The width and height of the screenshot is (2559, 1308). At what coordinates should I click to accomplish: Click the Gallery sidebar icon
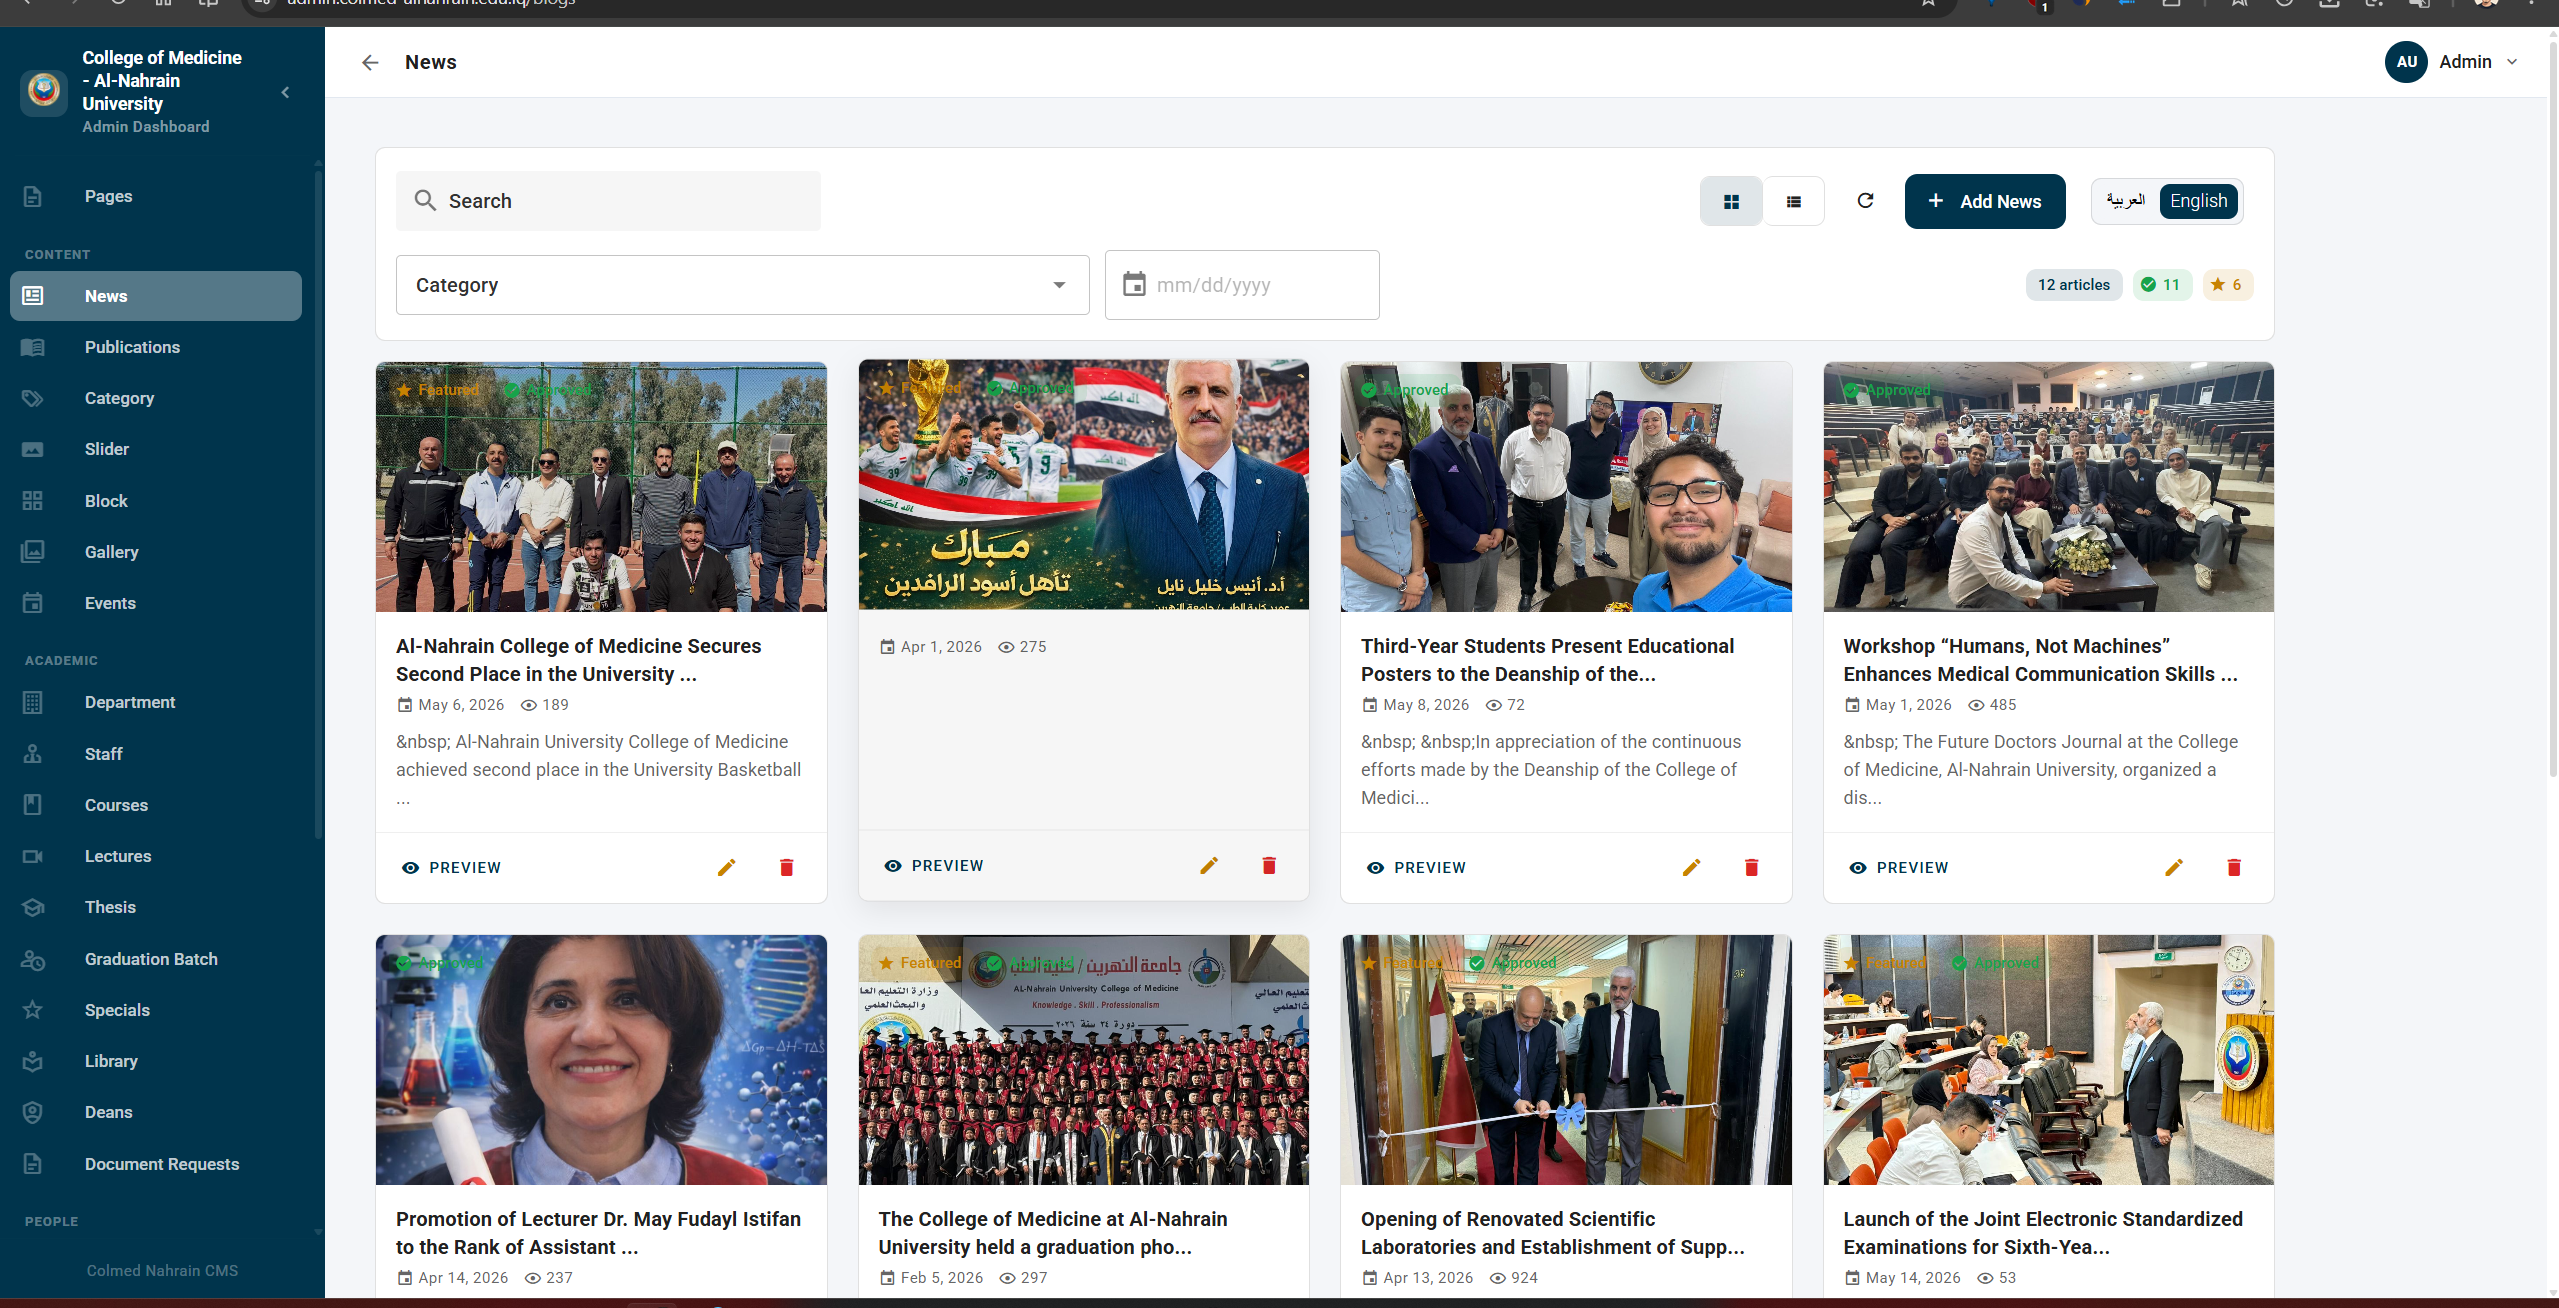click(33, 552)
